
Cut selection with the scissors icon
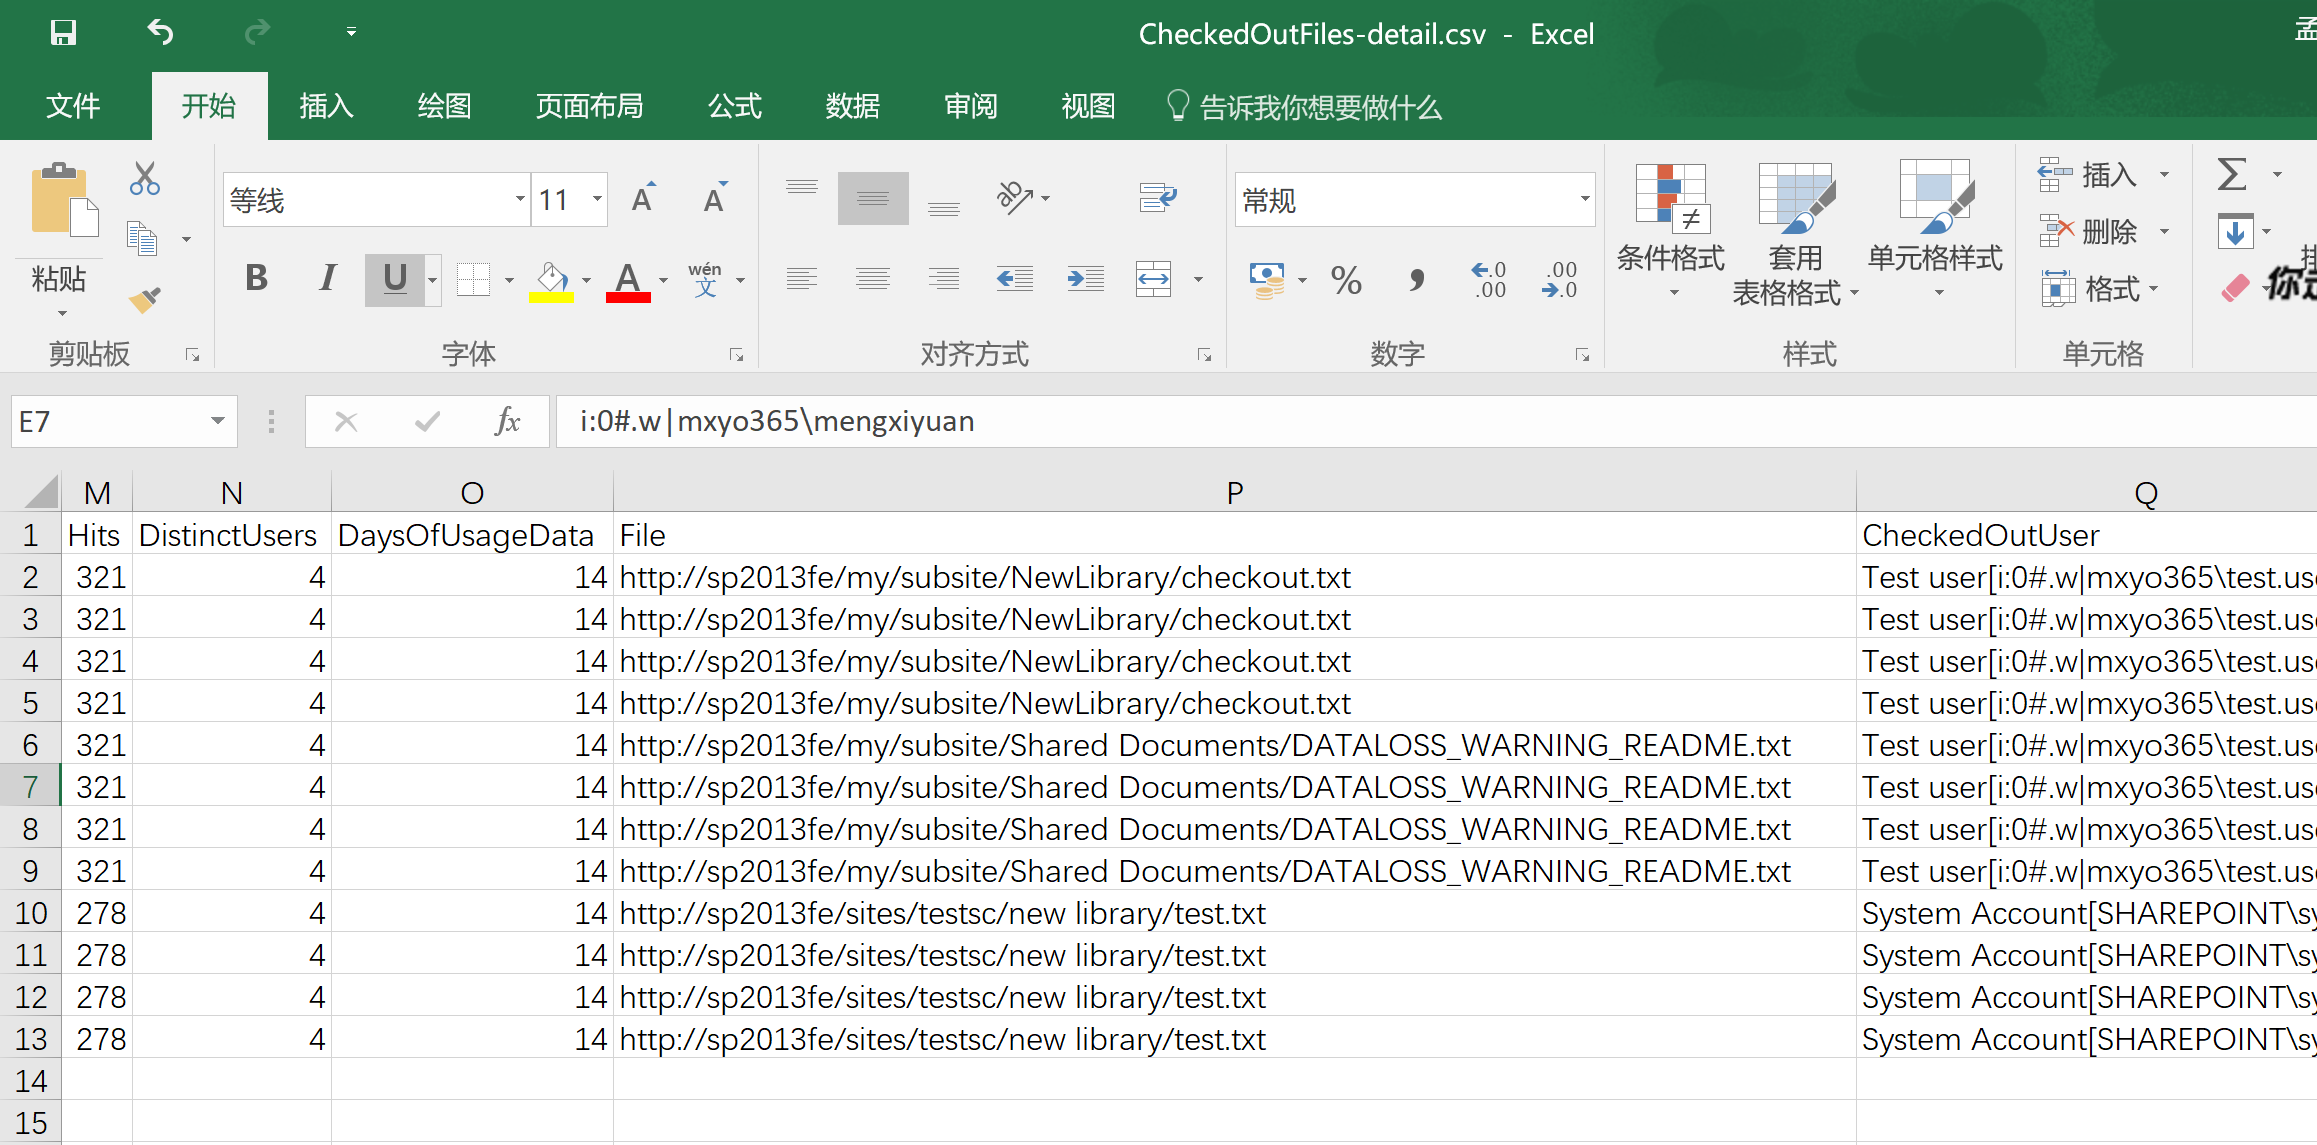coord(145,178)
